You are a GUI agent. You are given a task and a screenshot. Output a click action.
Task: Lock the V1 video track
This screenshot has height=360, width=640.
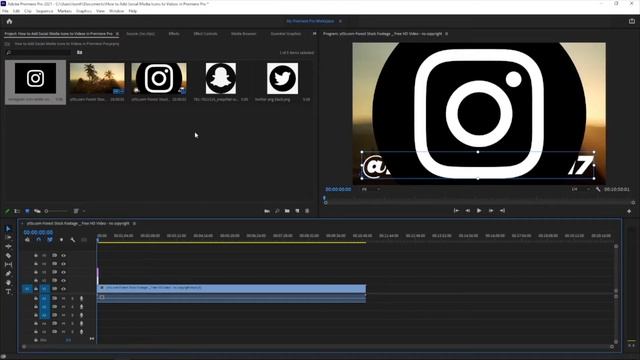pyautogui.click(x=36, y=289)
